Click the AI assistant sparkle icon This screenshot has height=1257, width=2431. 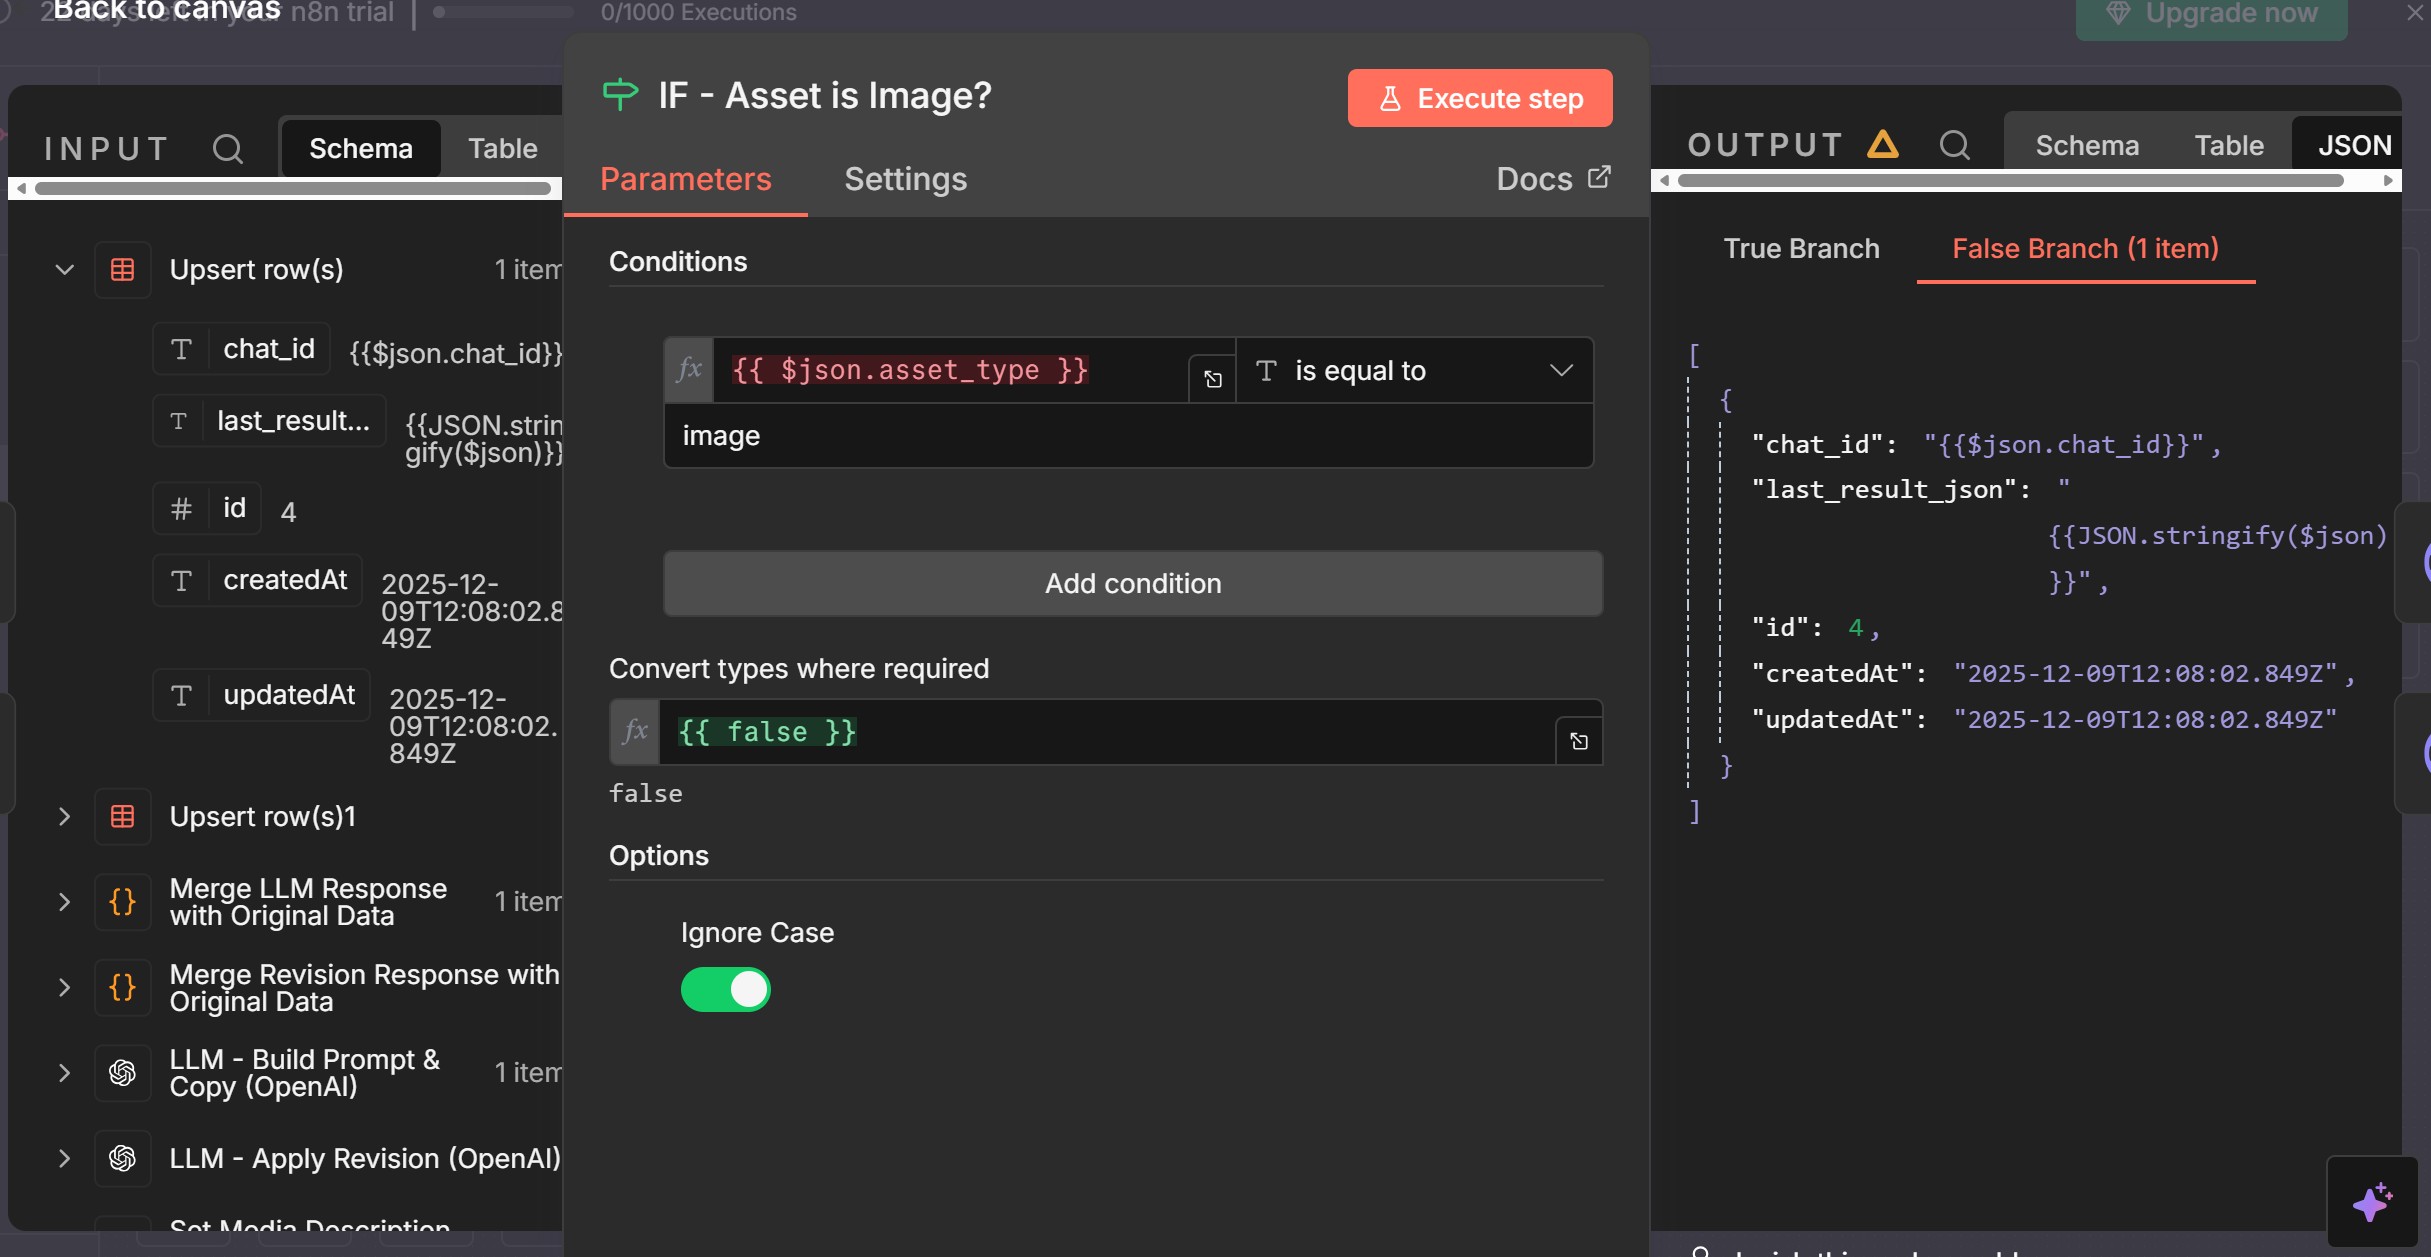tap(2371, 1201)
